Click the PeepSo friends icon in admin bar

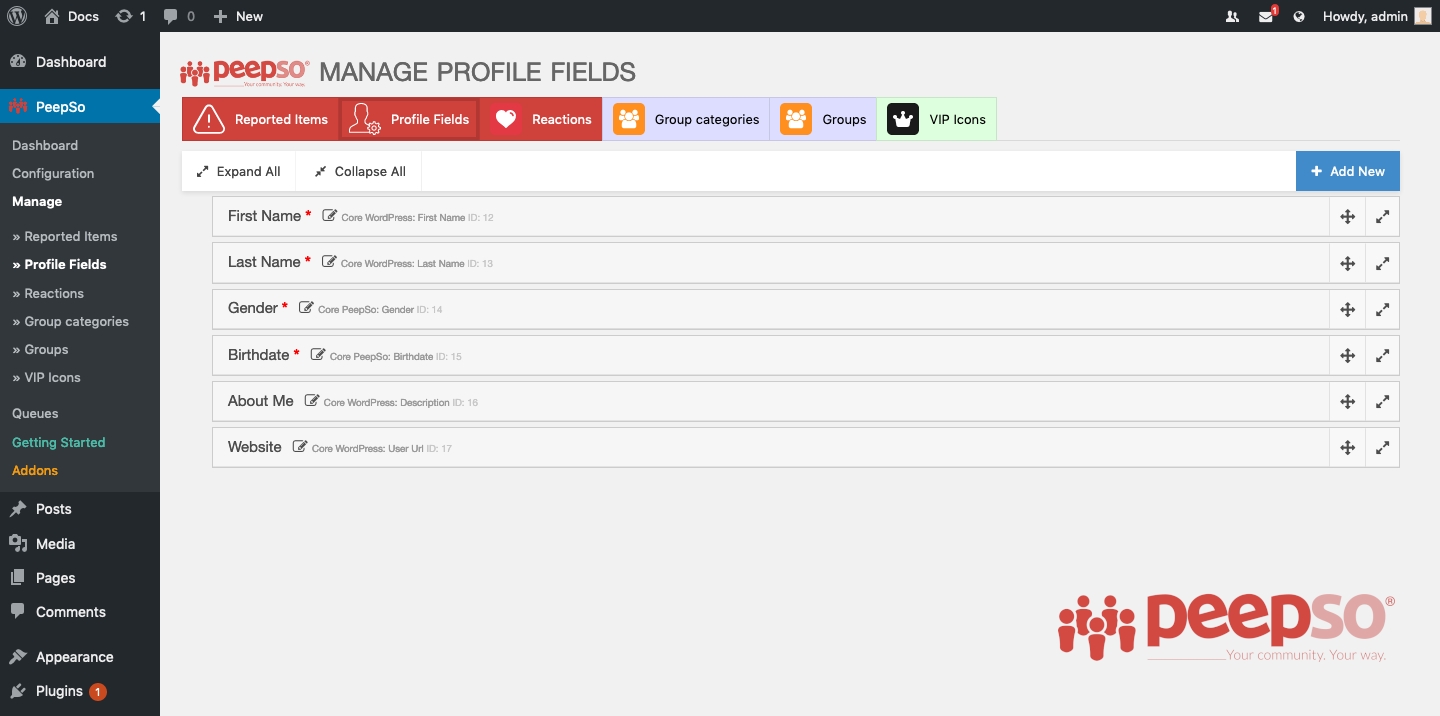(1232, 16)
